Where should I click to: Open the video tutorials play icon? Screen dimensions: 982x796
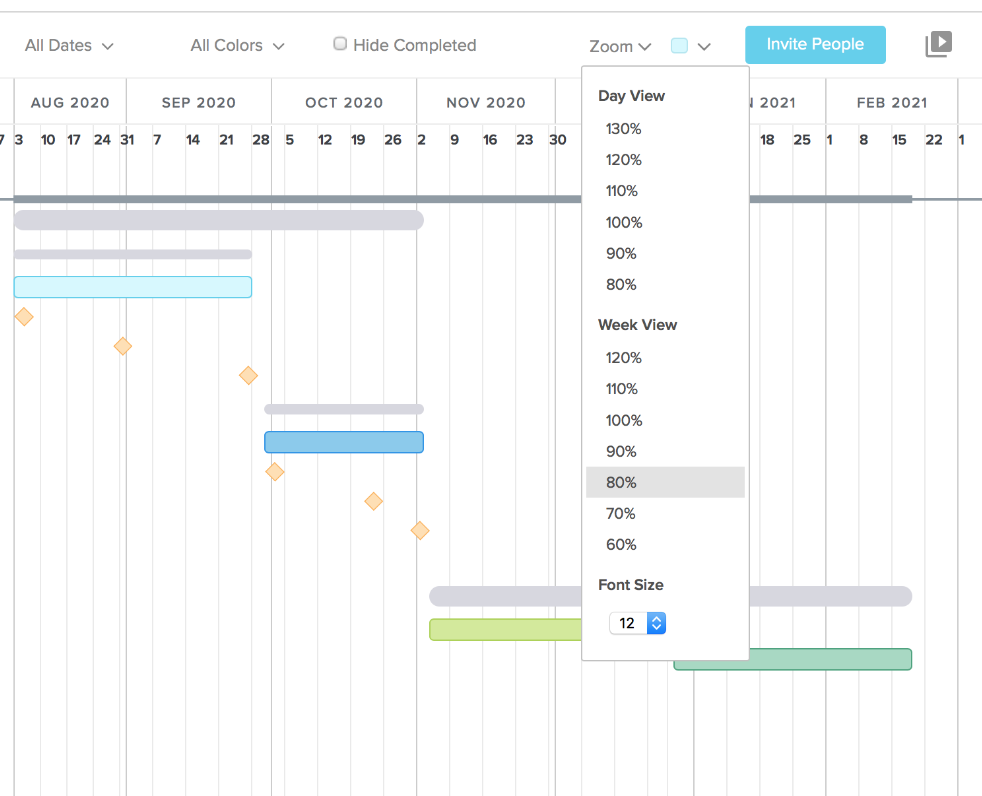coord(938,44)
